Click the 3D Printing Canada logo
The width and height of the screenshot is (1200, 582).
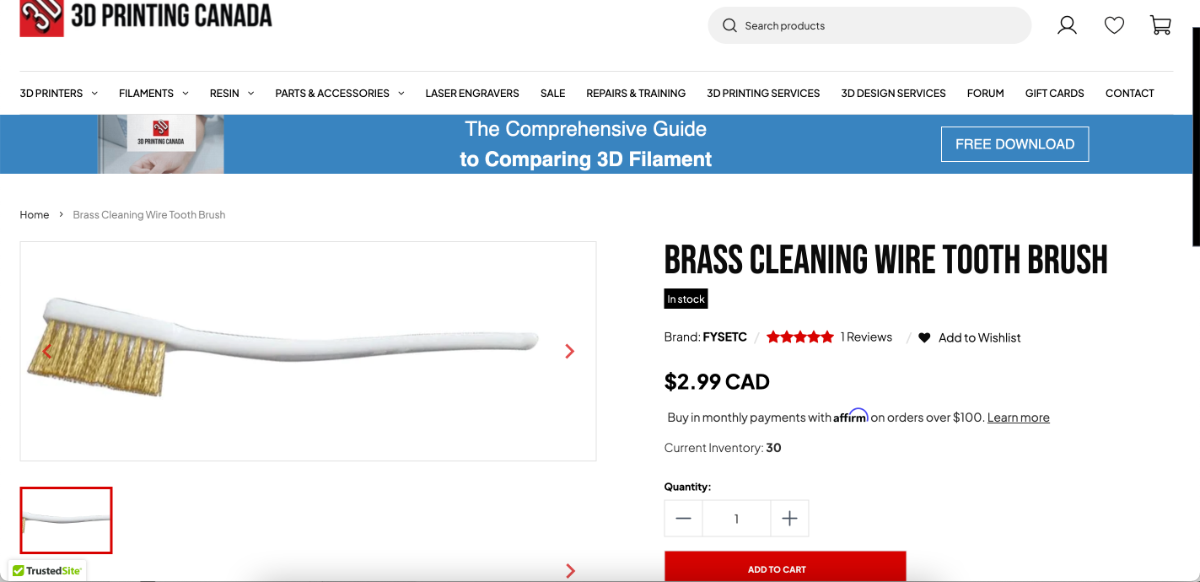pyautogui.click(x=146, y=17)
